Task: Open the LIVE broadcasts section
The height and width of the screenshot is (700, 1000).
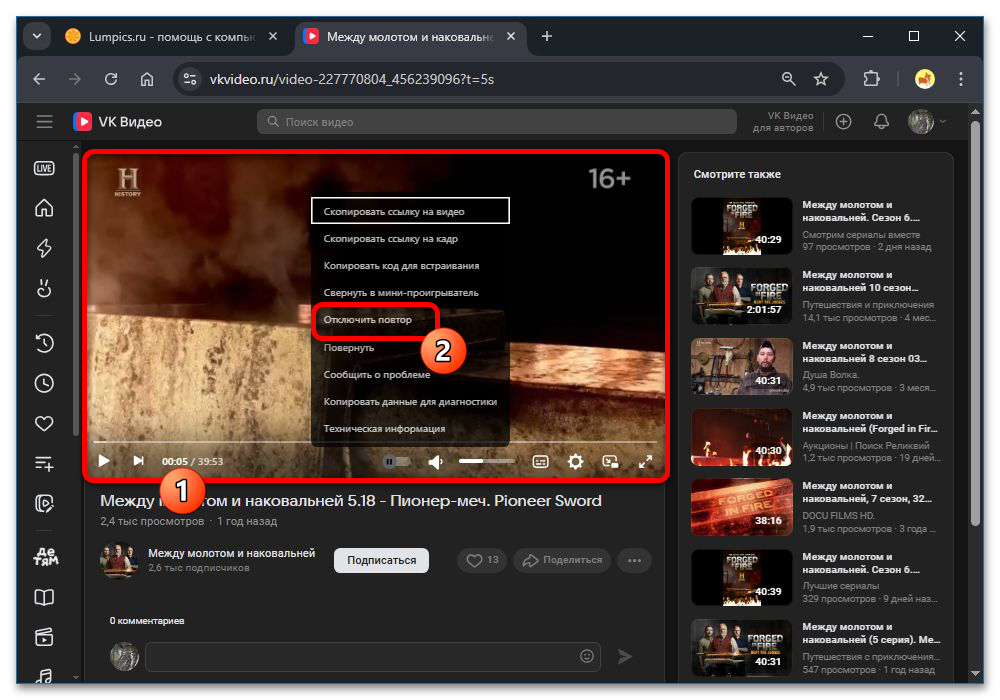Action: (44, 168)
